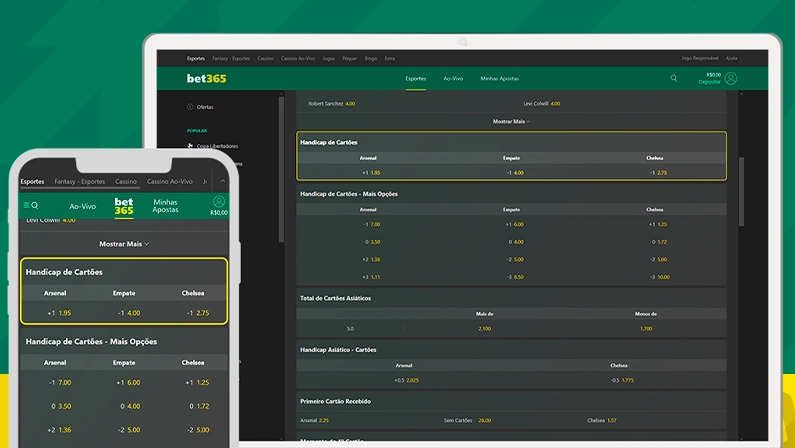
Task: Select Arsenal -1 7.00 on the laptop
Action: coord(371,224)
